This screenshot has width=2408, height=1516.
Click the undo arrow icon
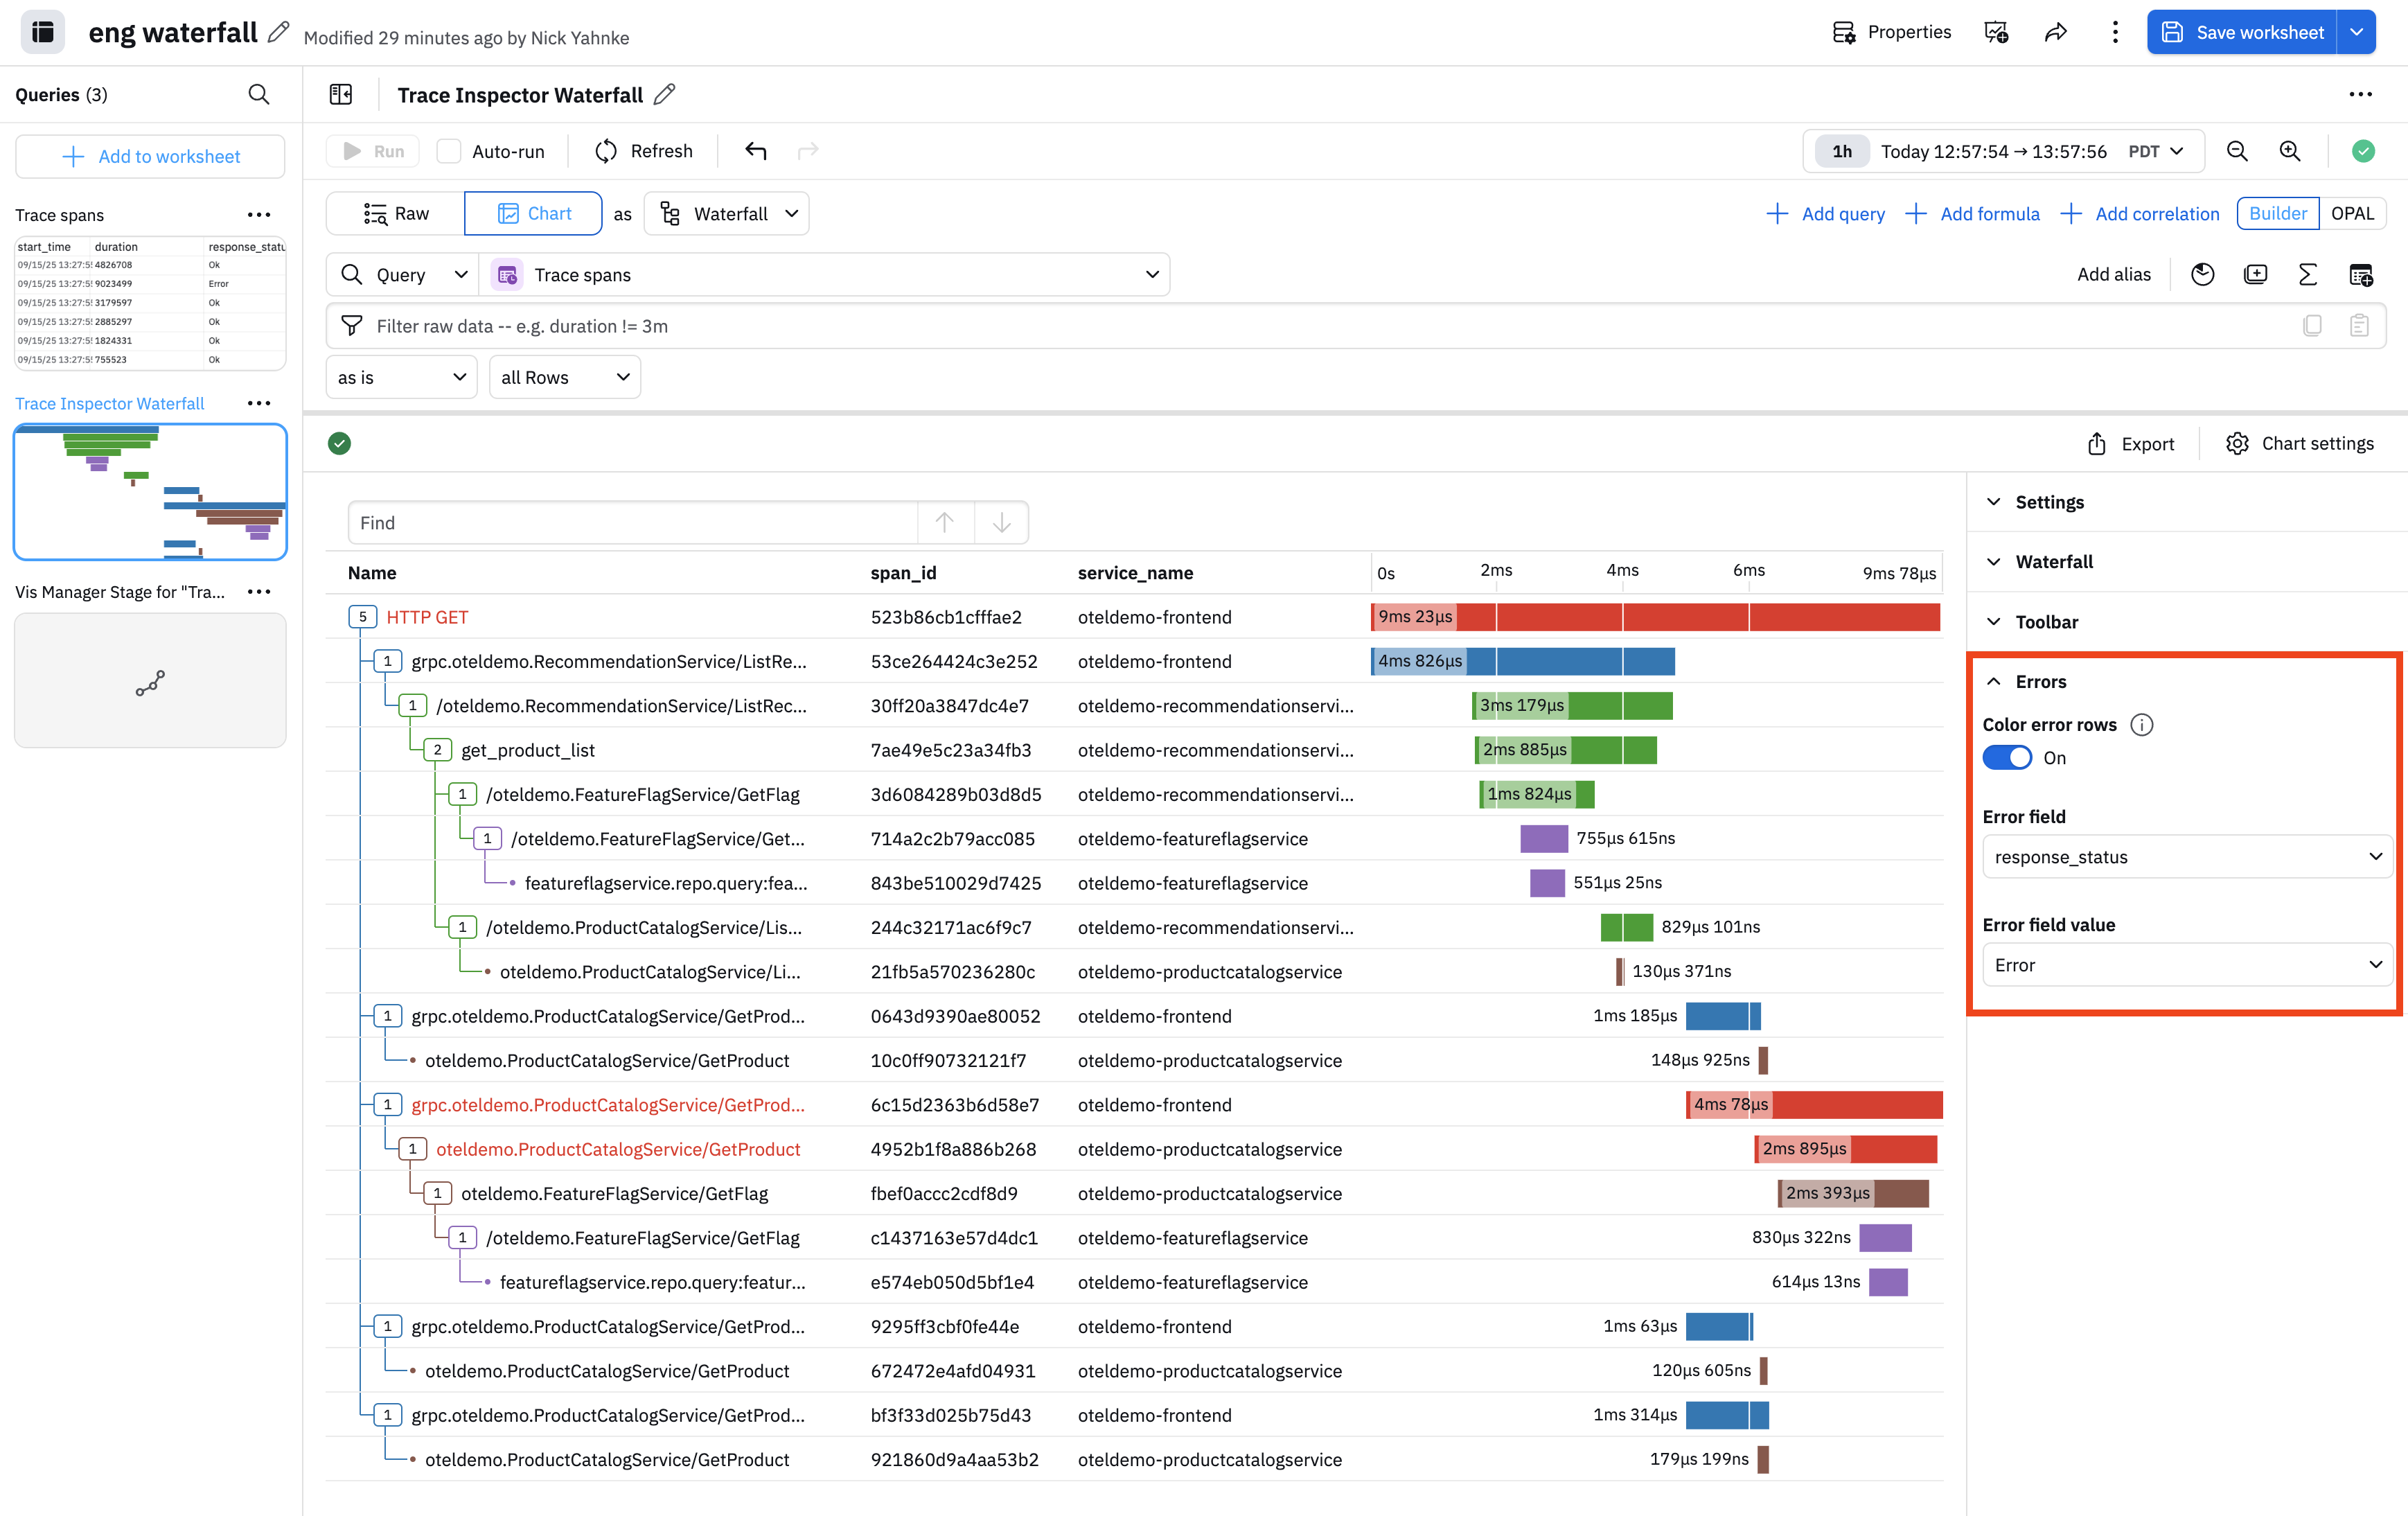click(x=756, y=151)
